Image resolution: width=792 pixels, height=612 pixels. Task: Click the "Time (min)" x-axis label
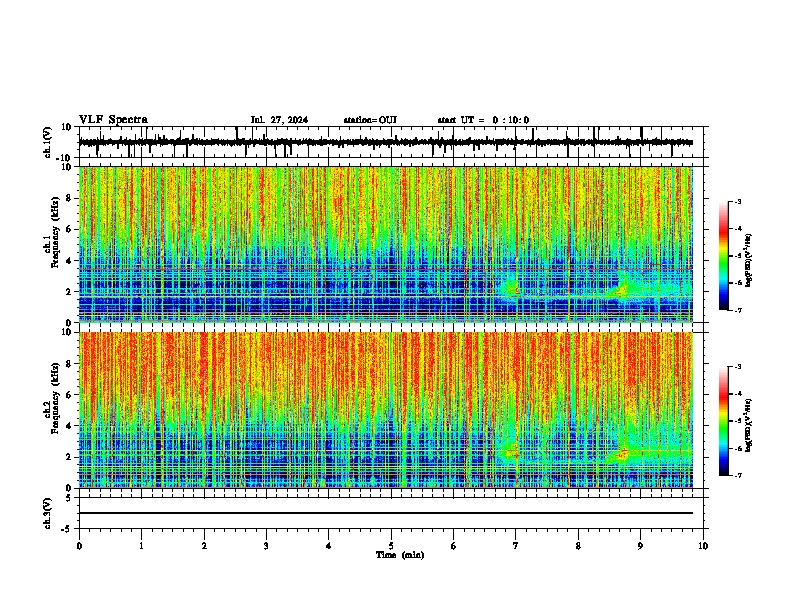point(400,555)
